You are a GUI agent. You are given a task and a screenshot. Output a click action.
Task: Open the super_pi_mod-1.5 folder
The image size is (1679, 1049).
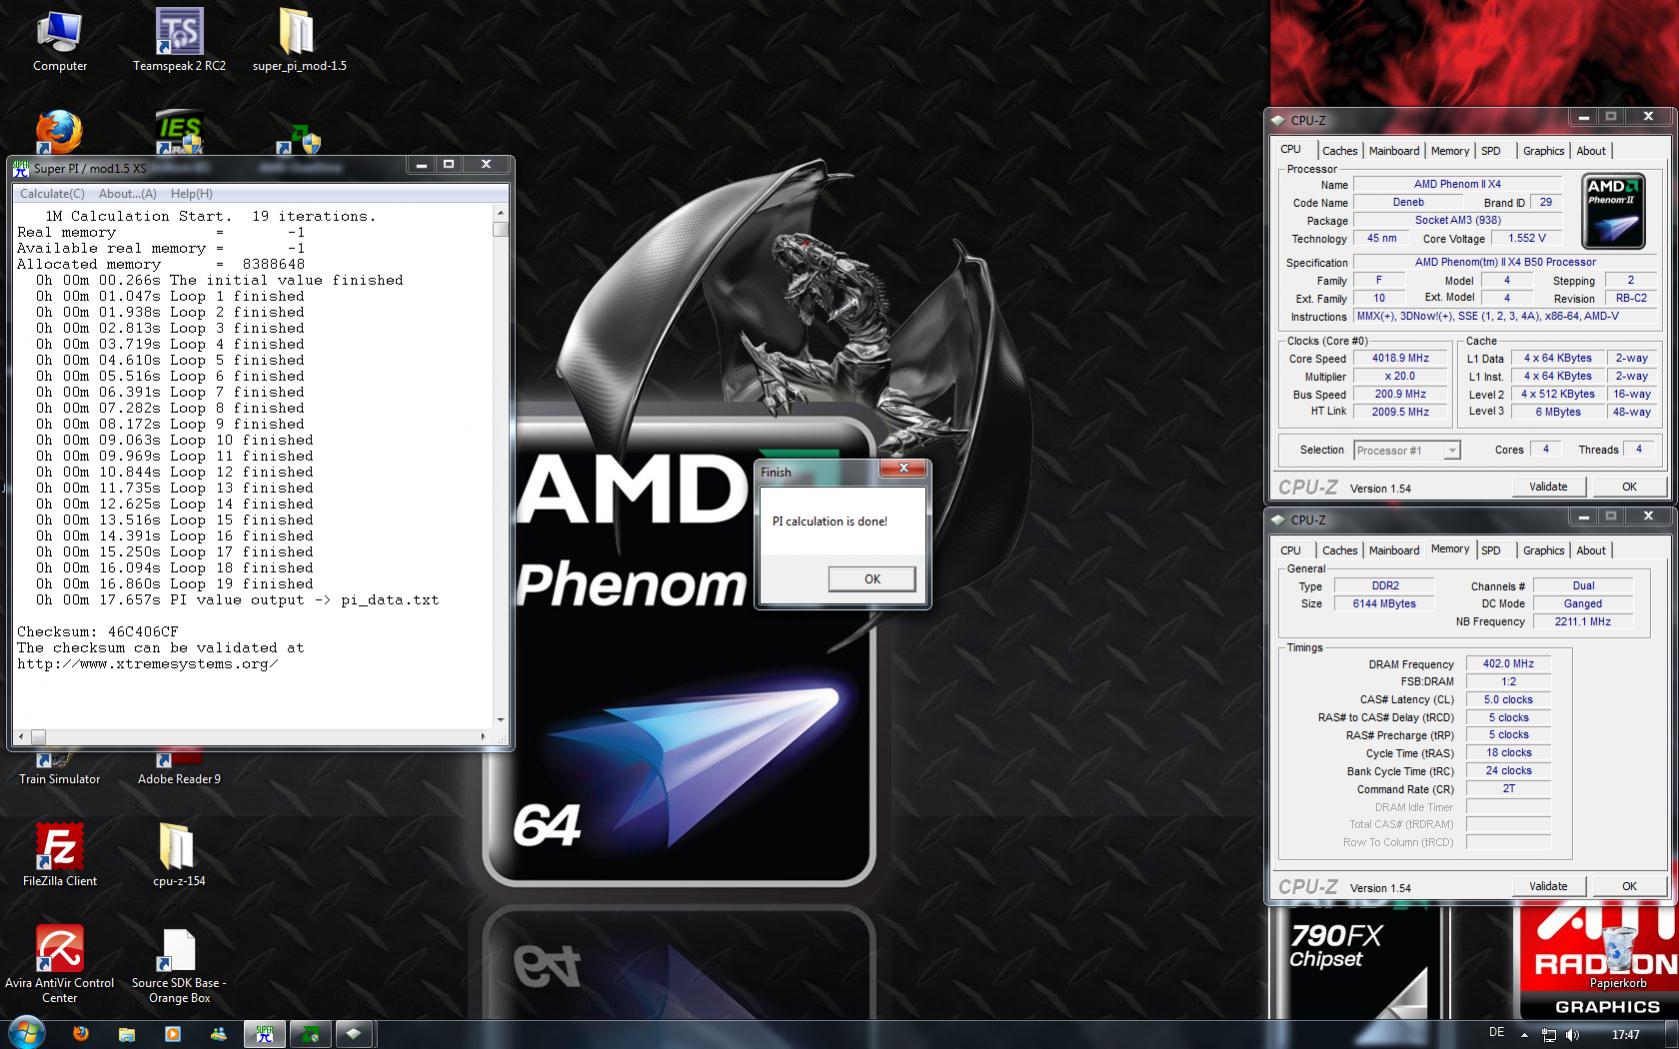(x=299, y=42)
